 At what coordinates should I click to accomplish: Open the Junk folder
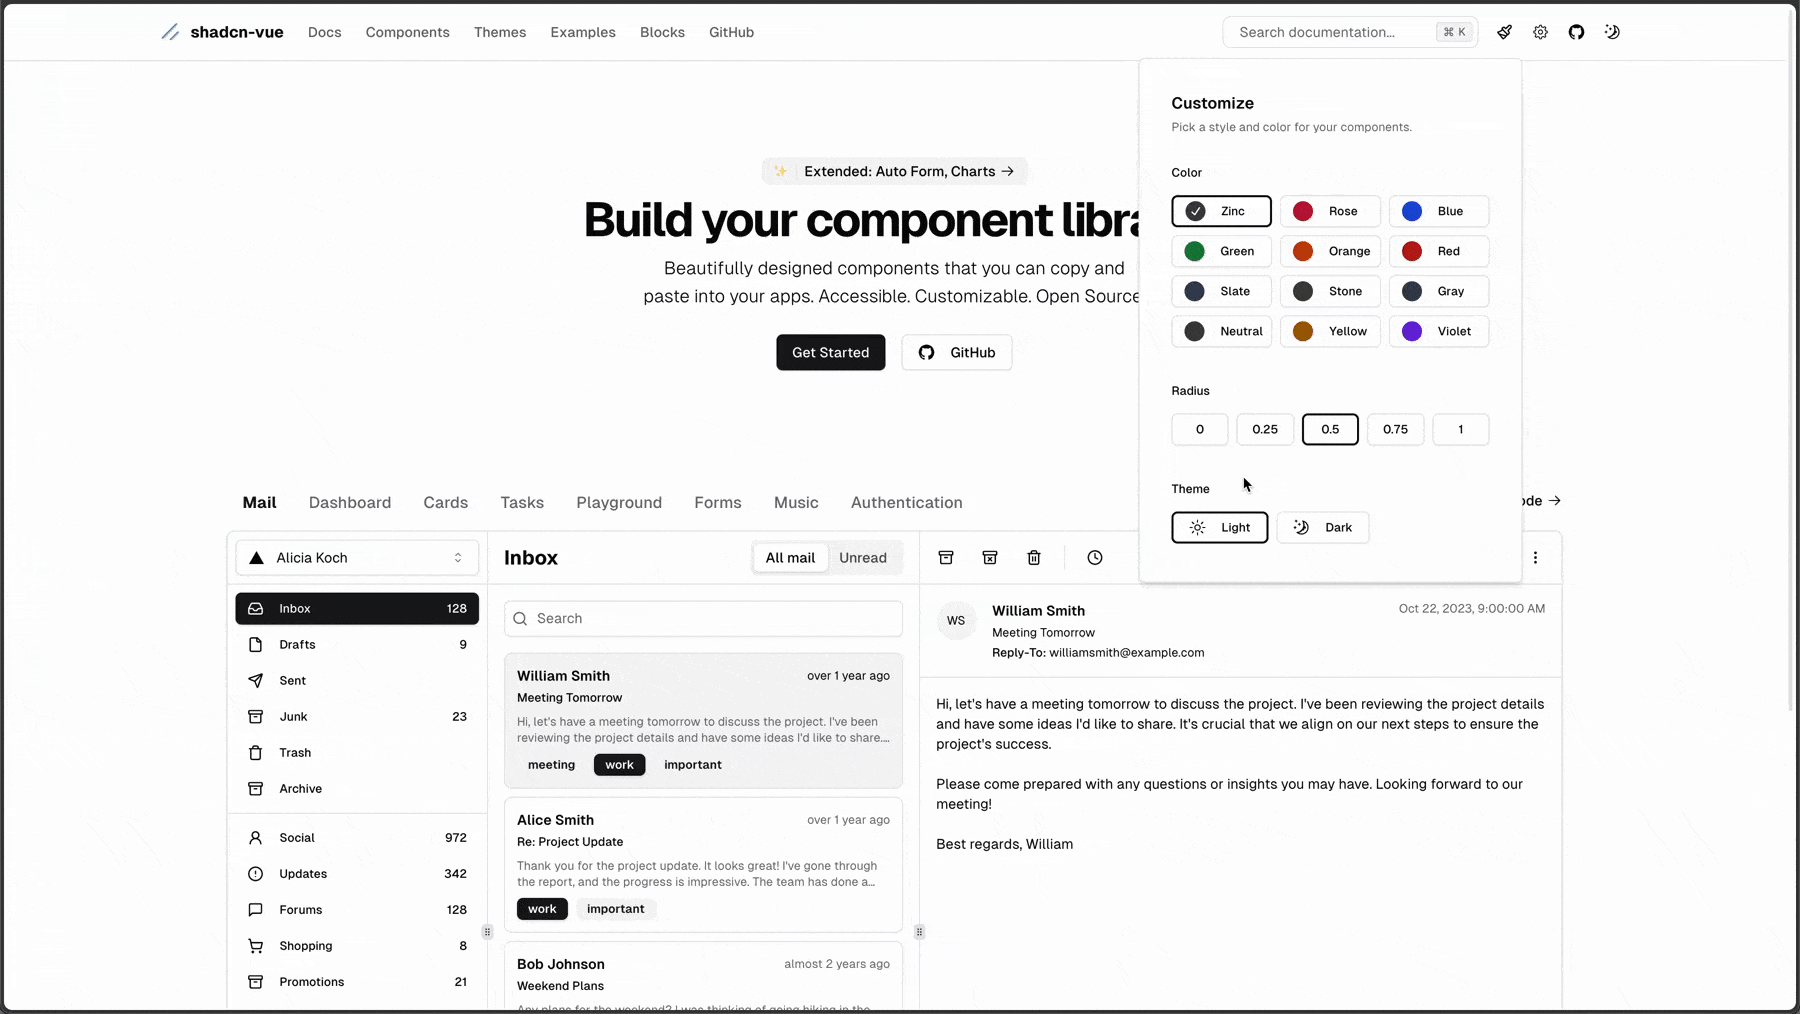coord(357,716)
